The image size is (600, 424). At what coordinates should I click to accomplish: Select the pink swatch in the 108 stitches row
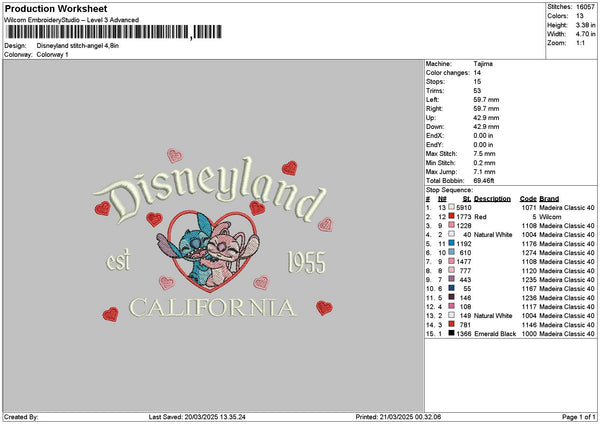452,306
